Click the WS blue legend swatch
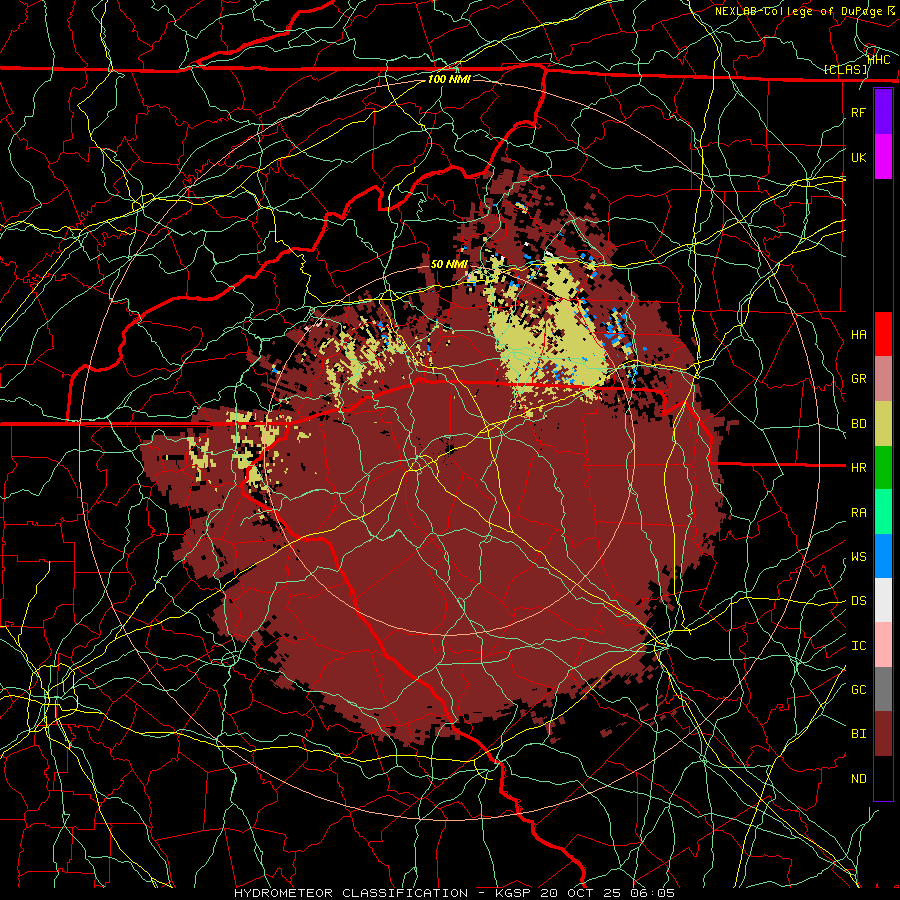The width and height of the screenshot is (900, 900). (x=883, y=556)
